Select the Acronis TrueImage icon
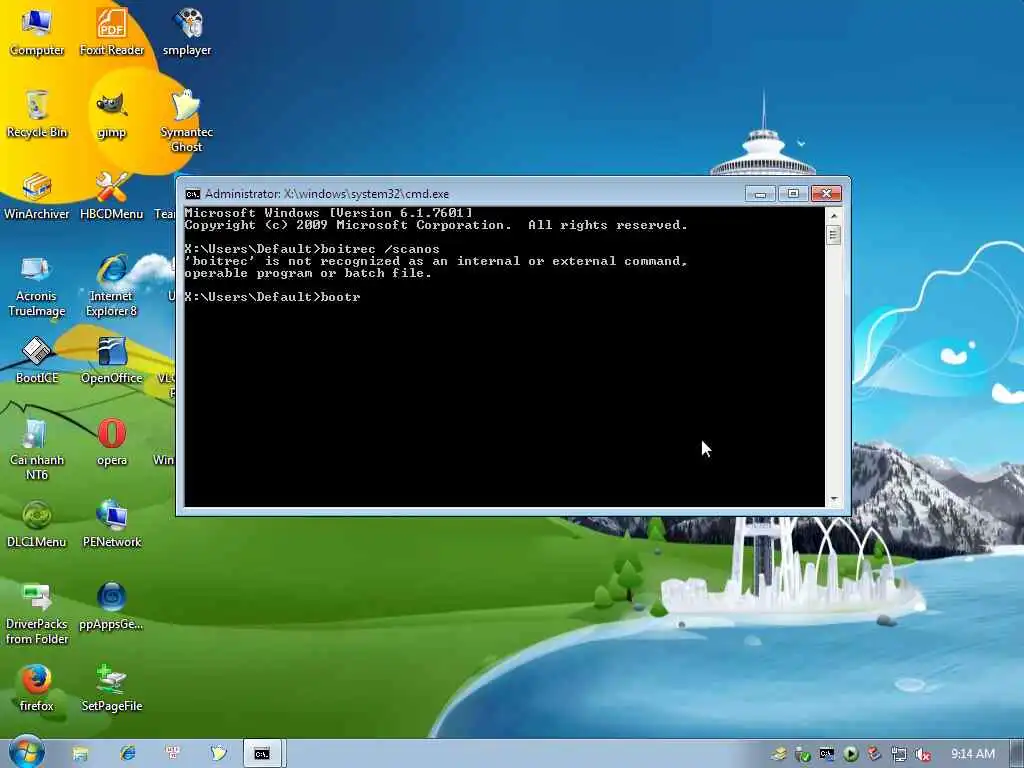Viewport: 1024px width, 768px height. click(37, 285)
